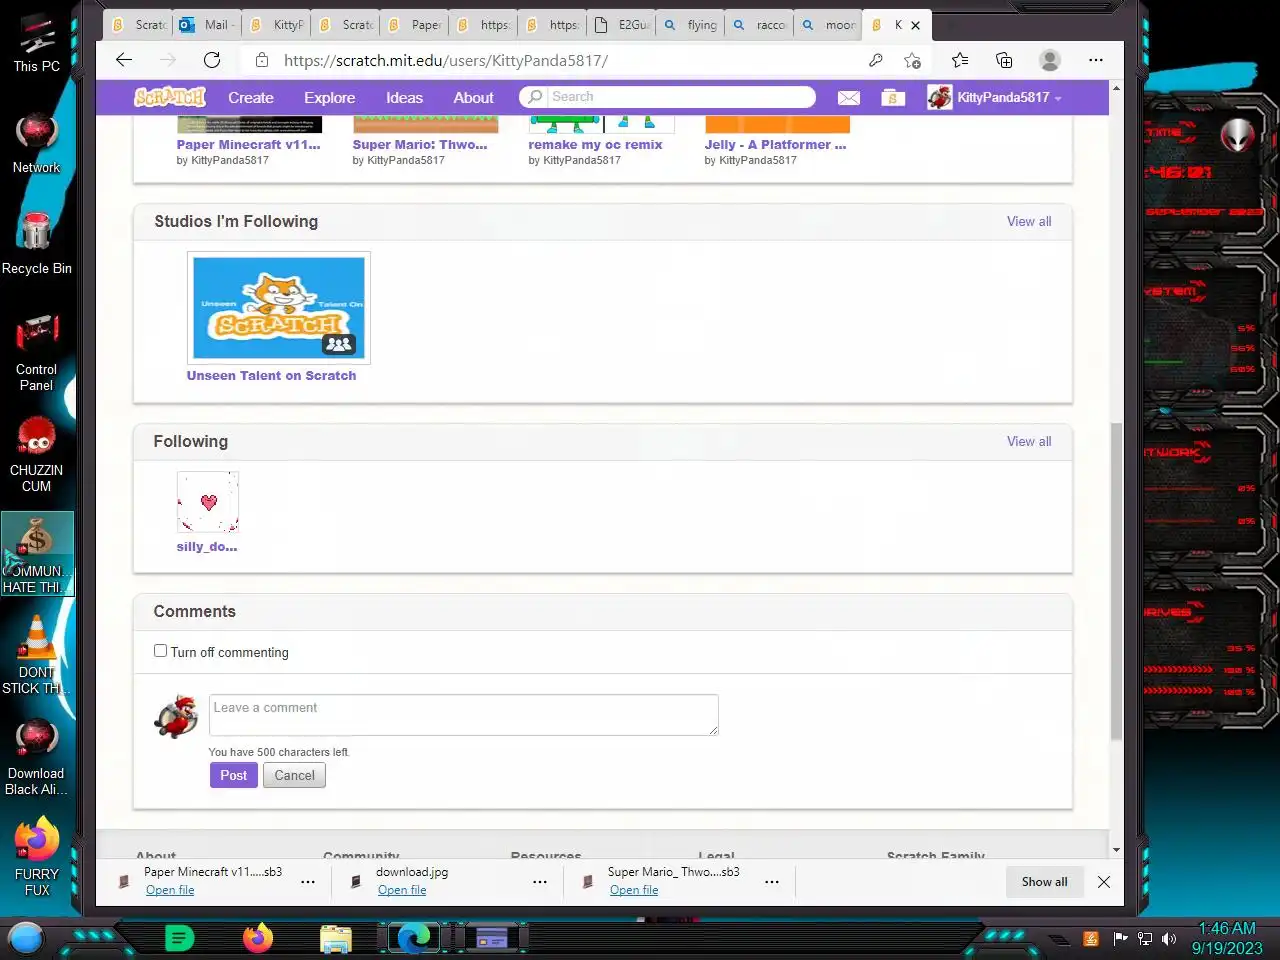Viewport: 1280px width, 960px height.
Task: Click the browser address bar URL
Action: [x=445, y=60]
